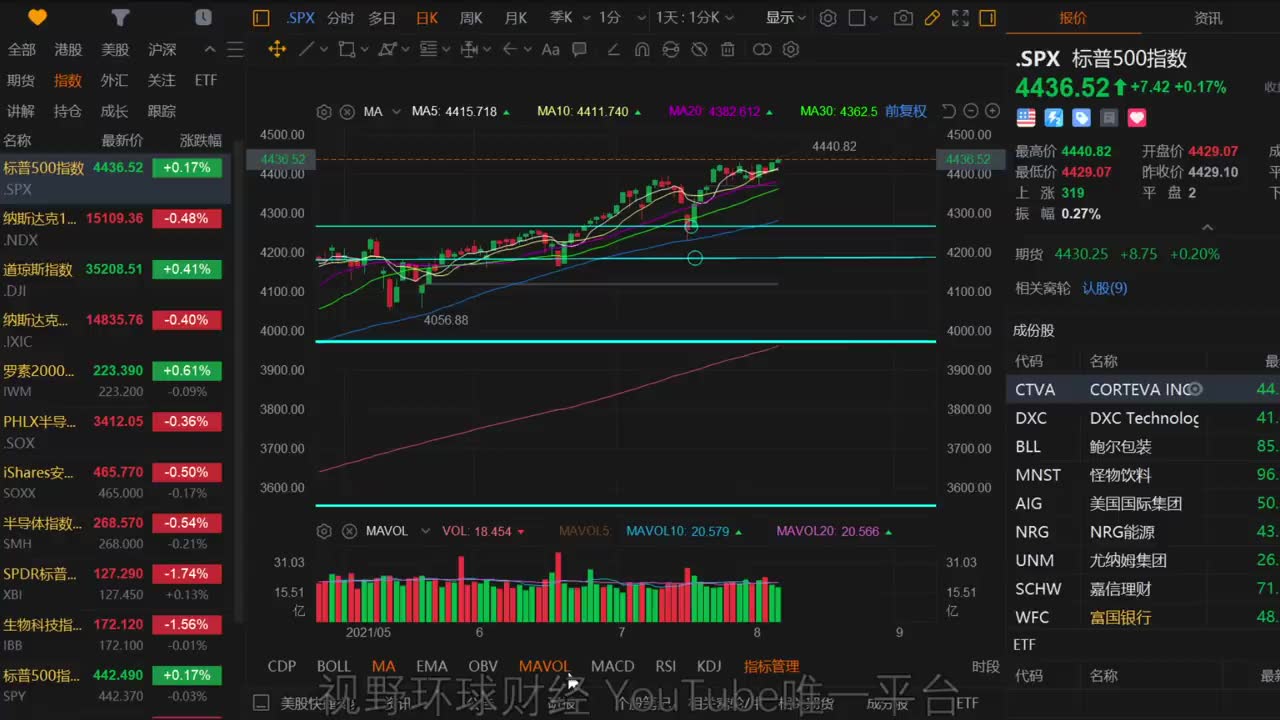The height and width of the screenshot is (720, 1280).
Task: Open chart settings gear in top bar
Action: pyautogui.click(x=828, y=18)
